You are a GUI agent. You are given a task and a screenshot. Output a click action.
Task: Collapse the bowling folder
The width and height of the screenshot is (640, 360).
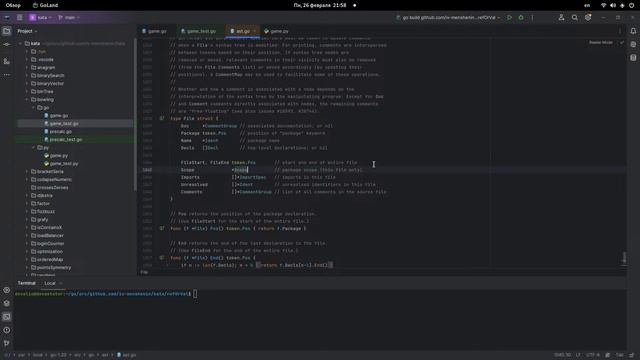click(x=27, y=100)
